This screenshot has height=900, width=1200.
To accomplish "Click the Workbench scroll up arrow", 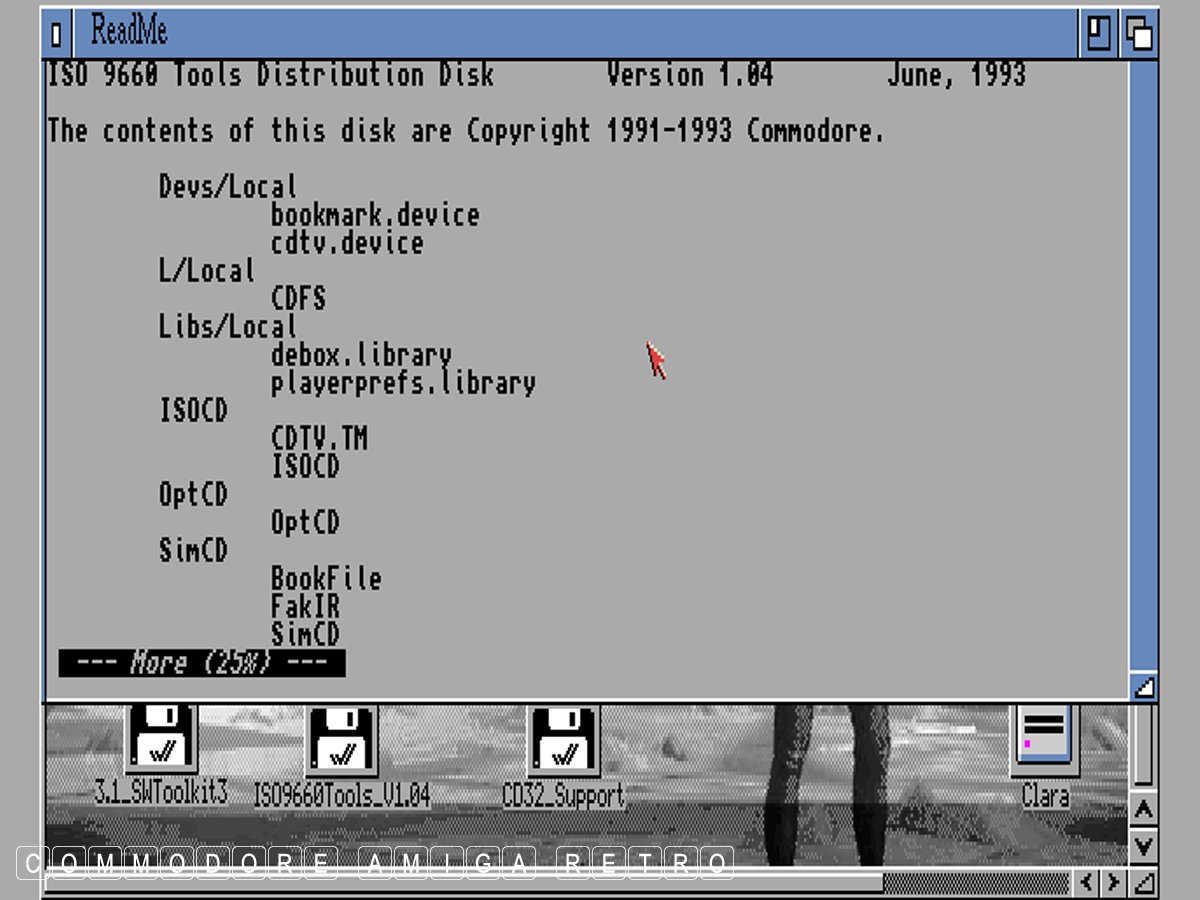I will 1143,810.
